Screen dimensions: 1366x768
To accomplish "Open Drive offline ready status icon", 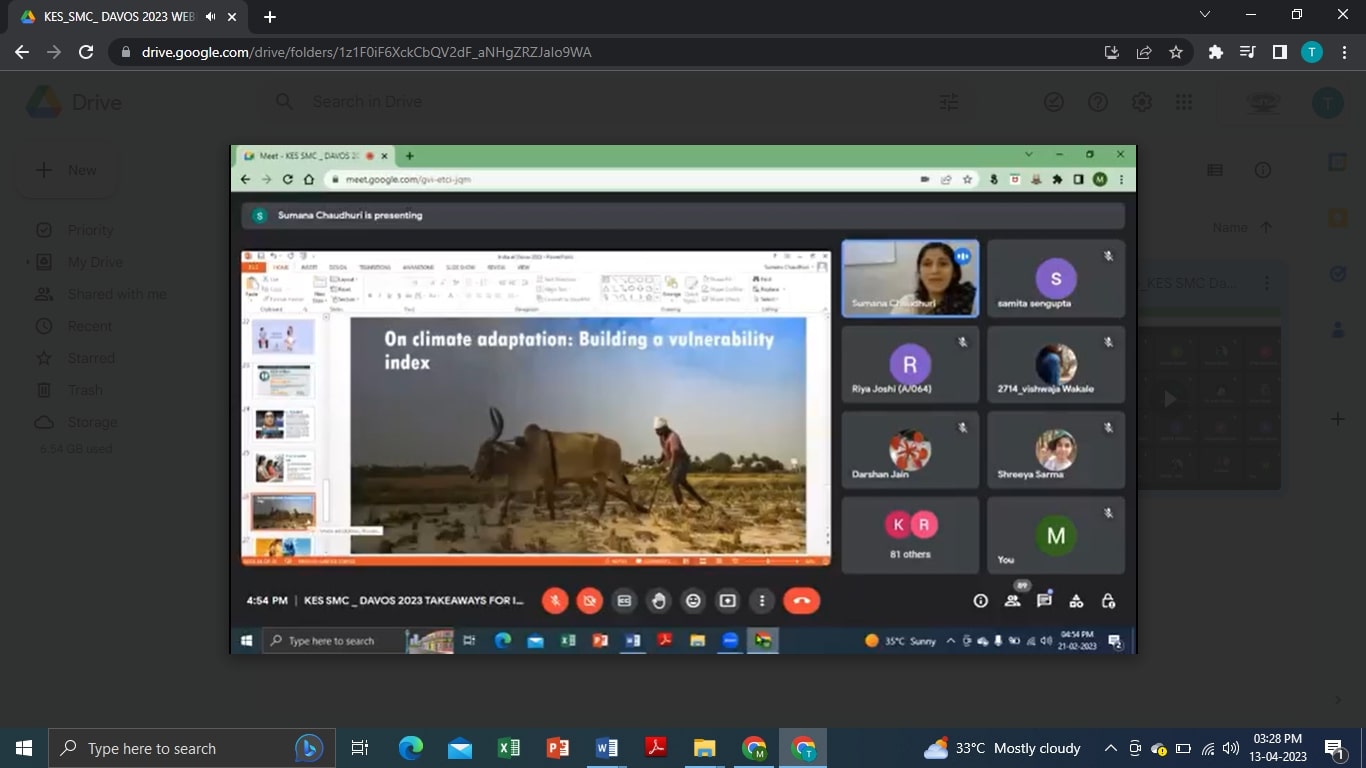I will coord(1054,102).
